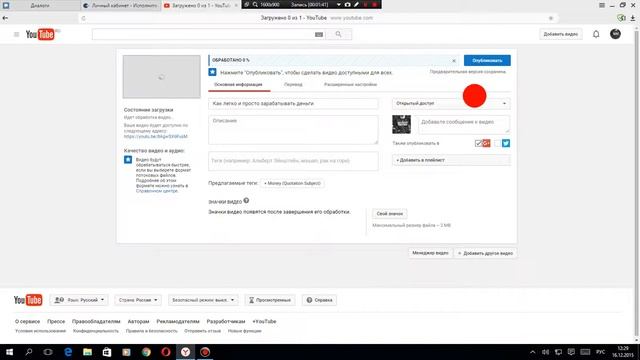640x360 pixels.
Task: Dismiss the processing status bar with X
Action: coord(454,60)
